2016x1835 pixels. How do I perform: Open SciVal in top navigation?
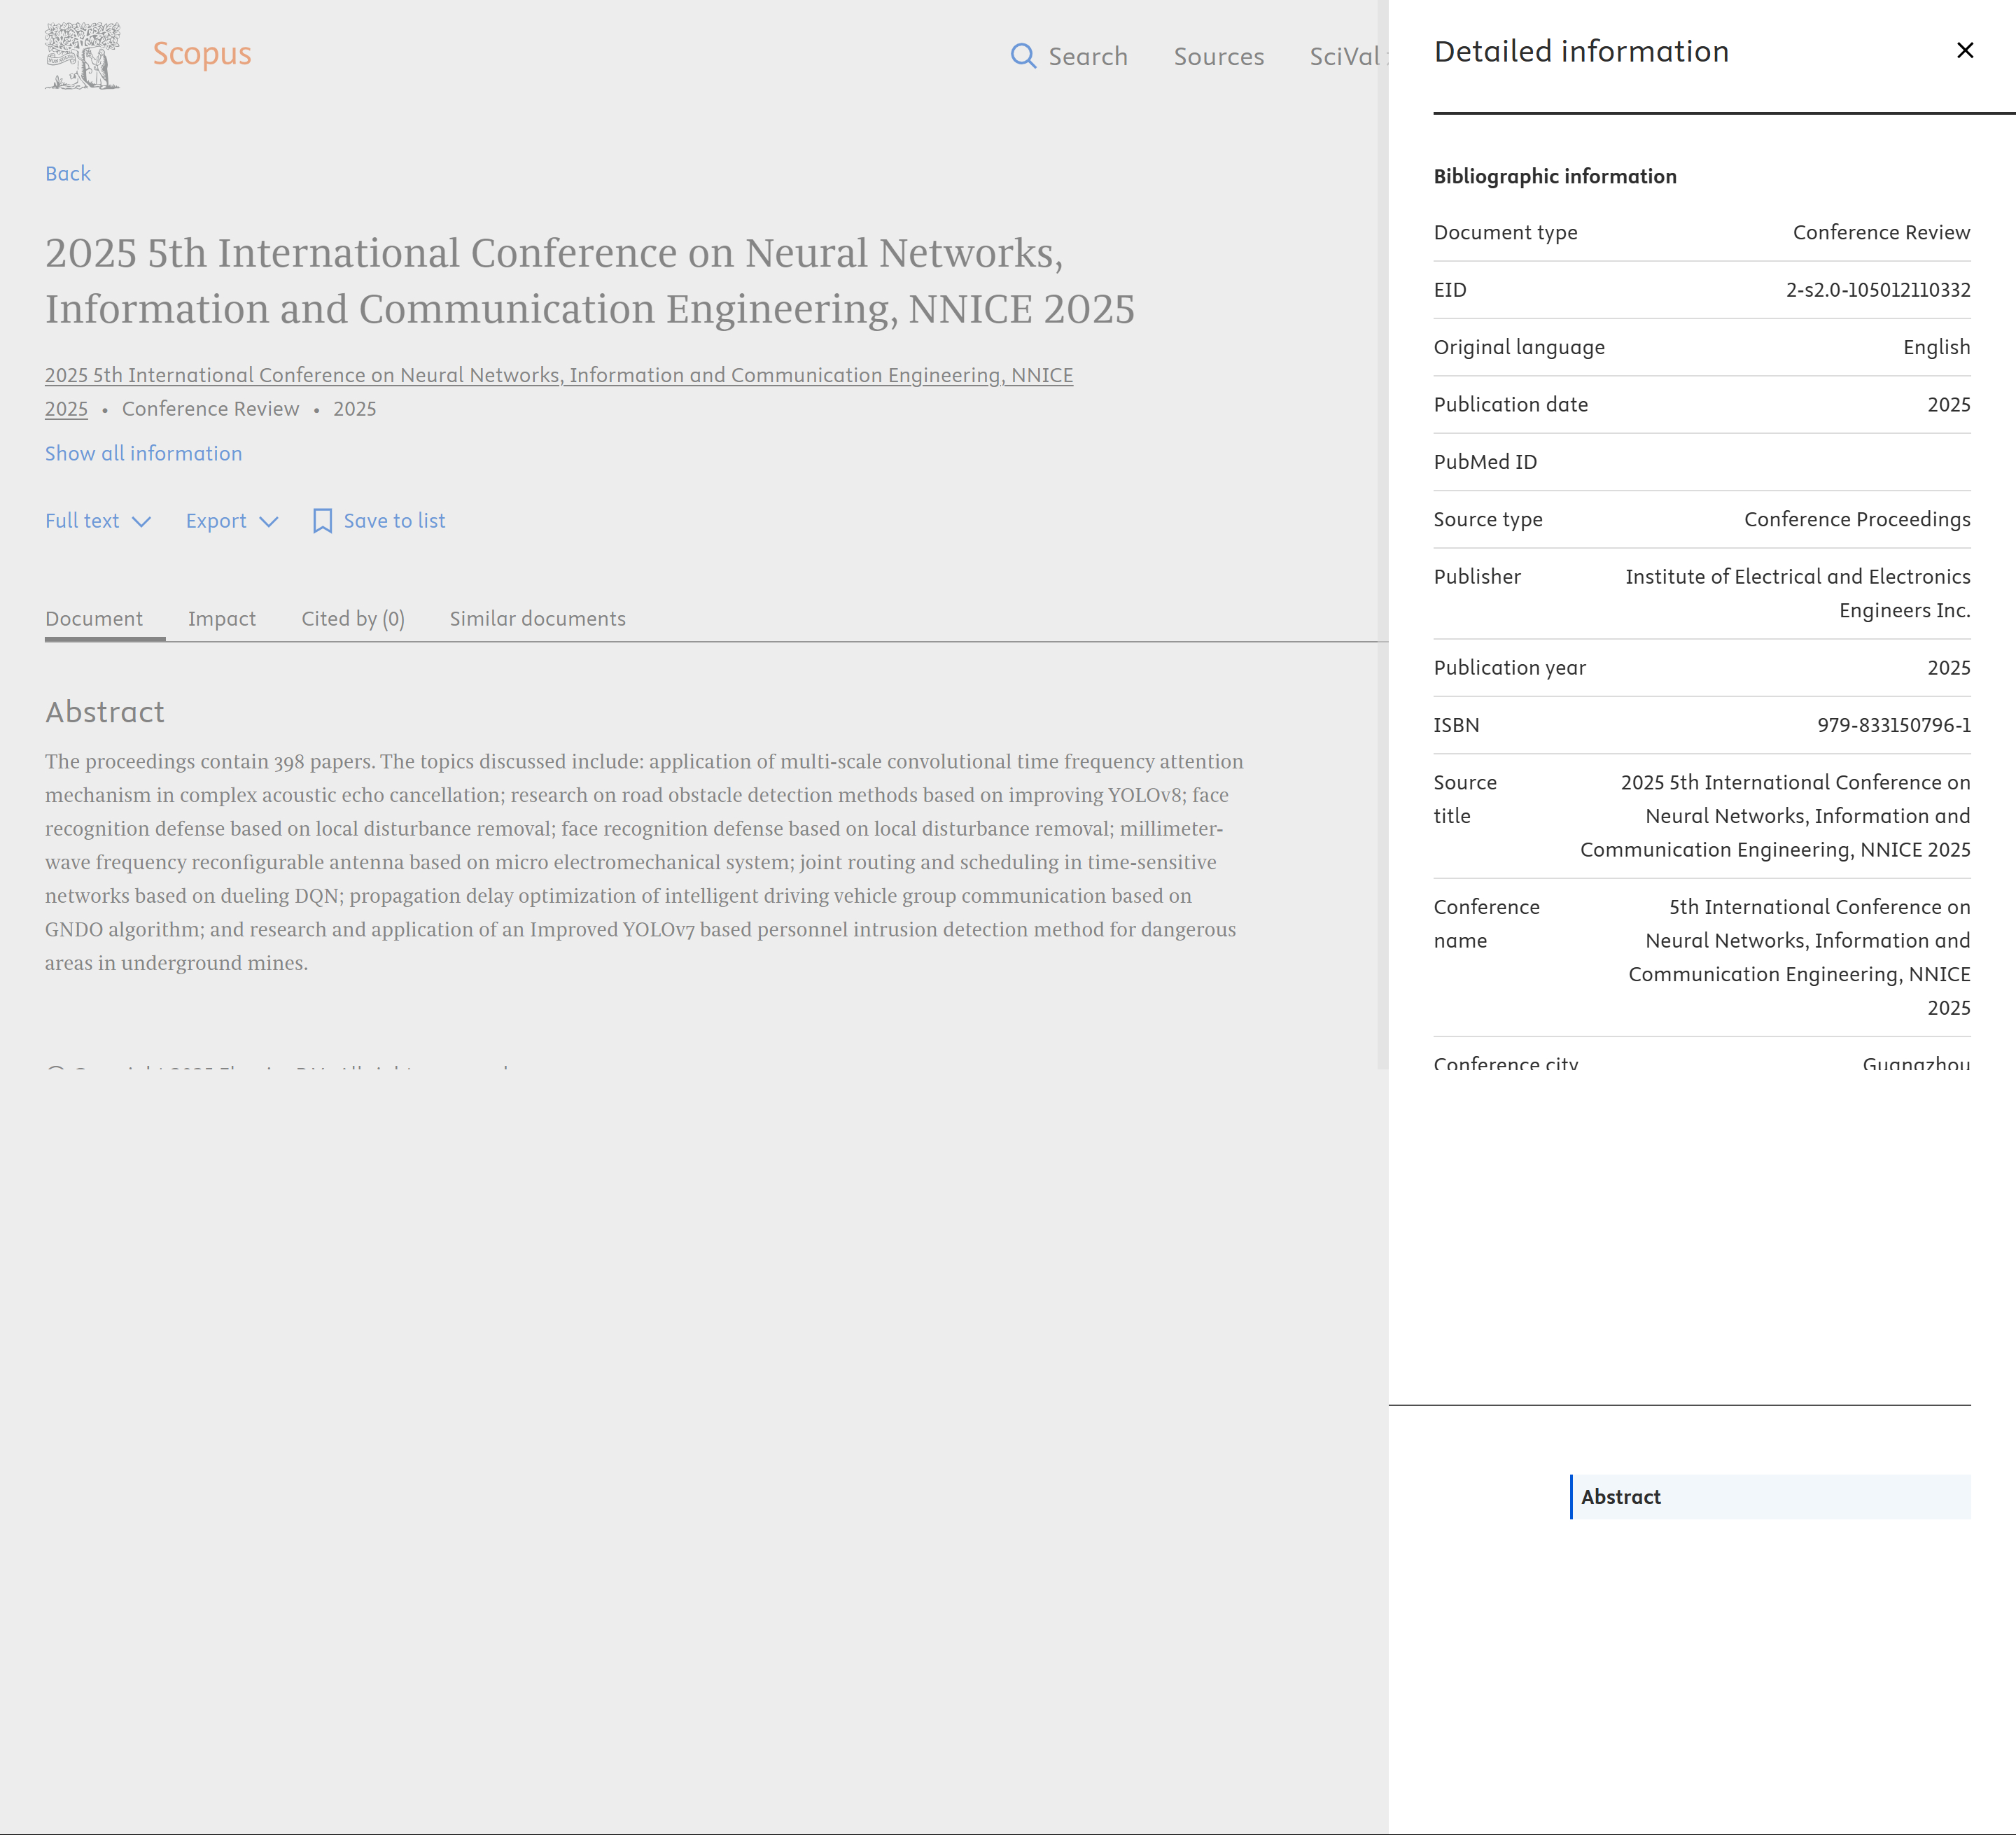[1345, 57]
